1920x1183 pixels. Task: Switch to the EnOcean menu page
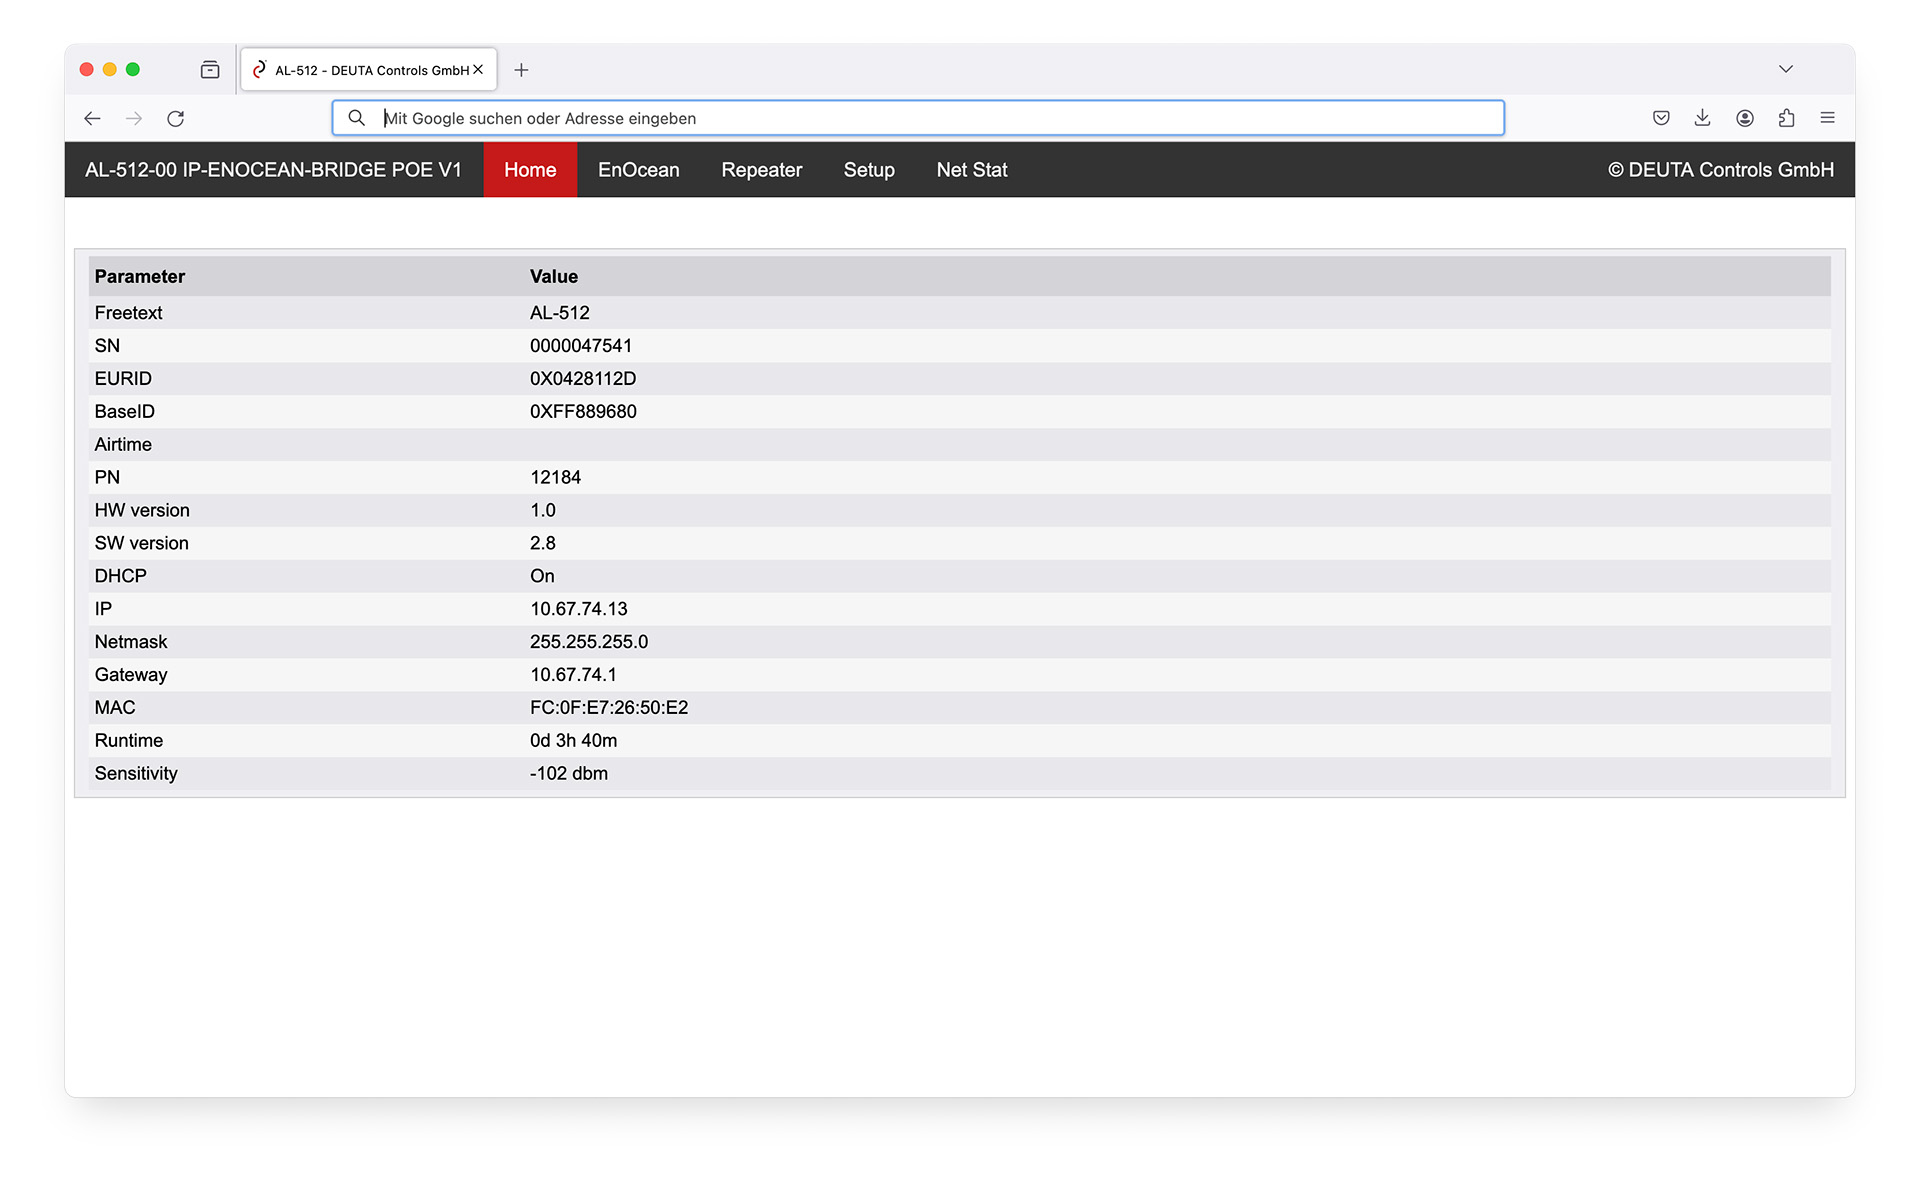point(638,170)
